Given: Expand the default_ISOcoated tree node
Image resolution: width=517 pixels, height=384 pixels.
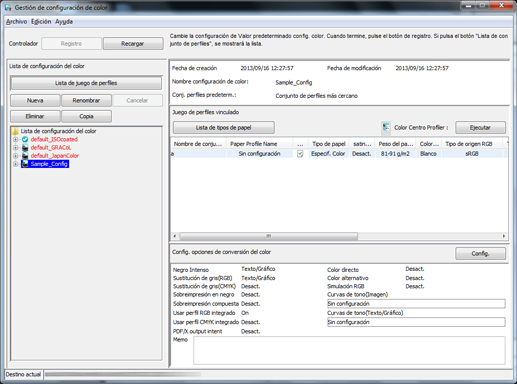Looking at the screenshot, I should [x=15, y=139].
